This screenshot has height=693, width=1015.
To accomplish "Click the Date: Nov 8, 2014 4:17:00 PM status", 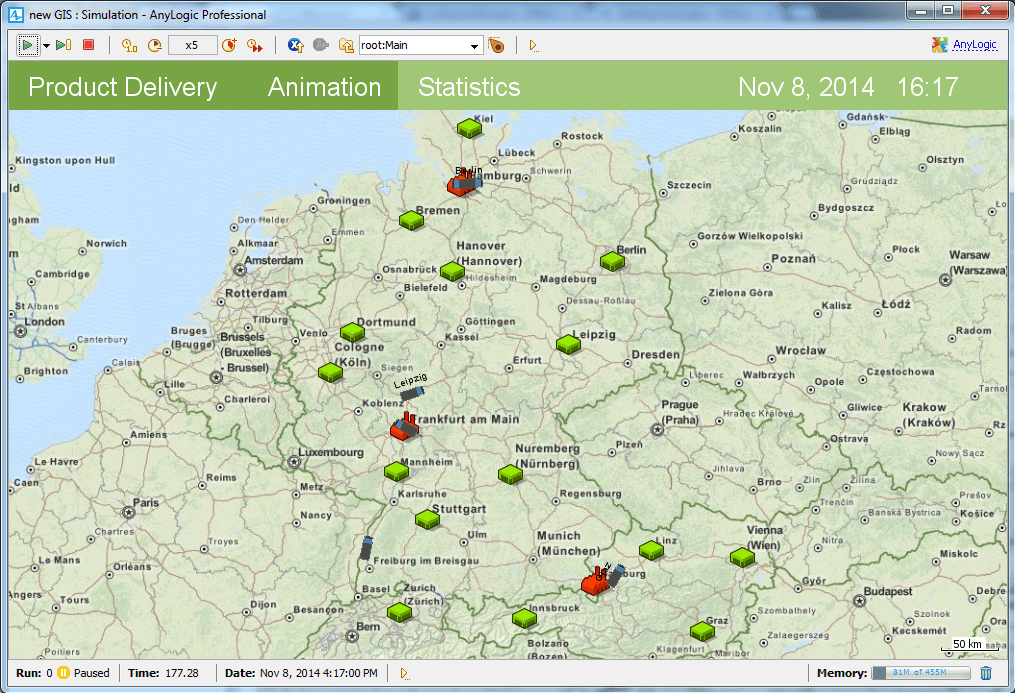I will 301,673.
